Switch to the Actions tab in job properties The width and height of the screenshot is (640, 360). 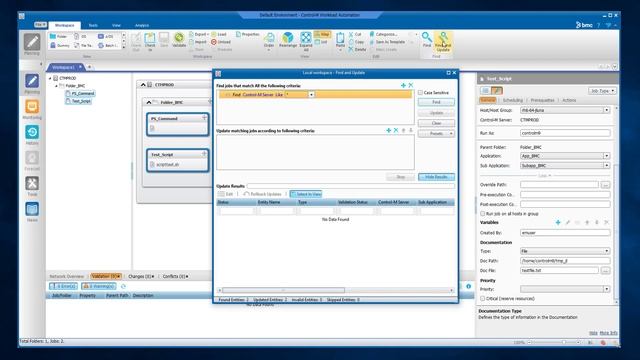569,100
